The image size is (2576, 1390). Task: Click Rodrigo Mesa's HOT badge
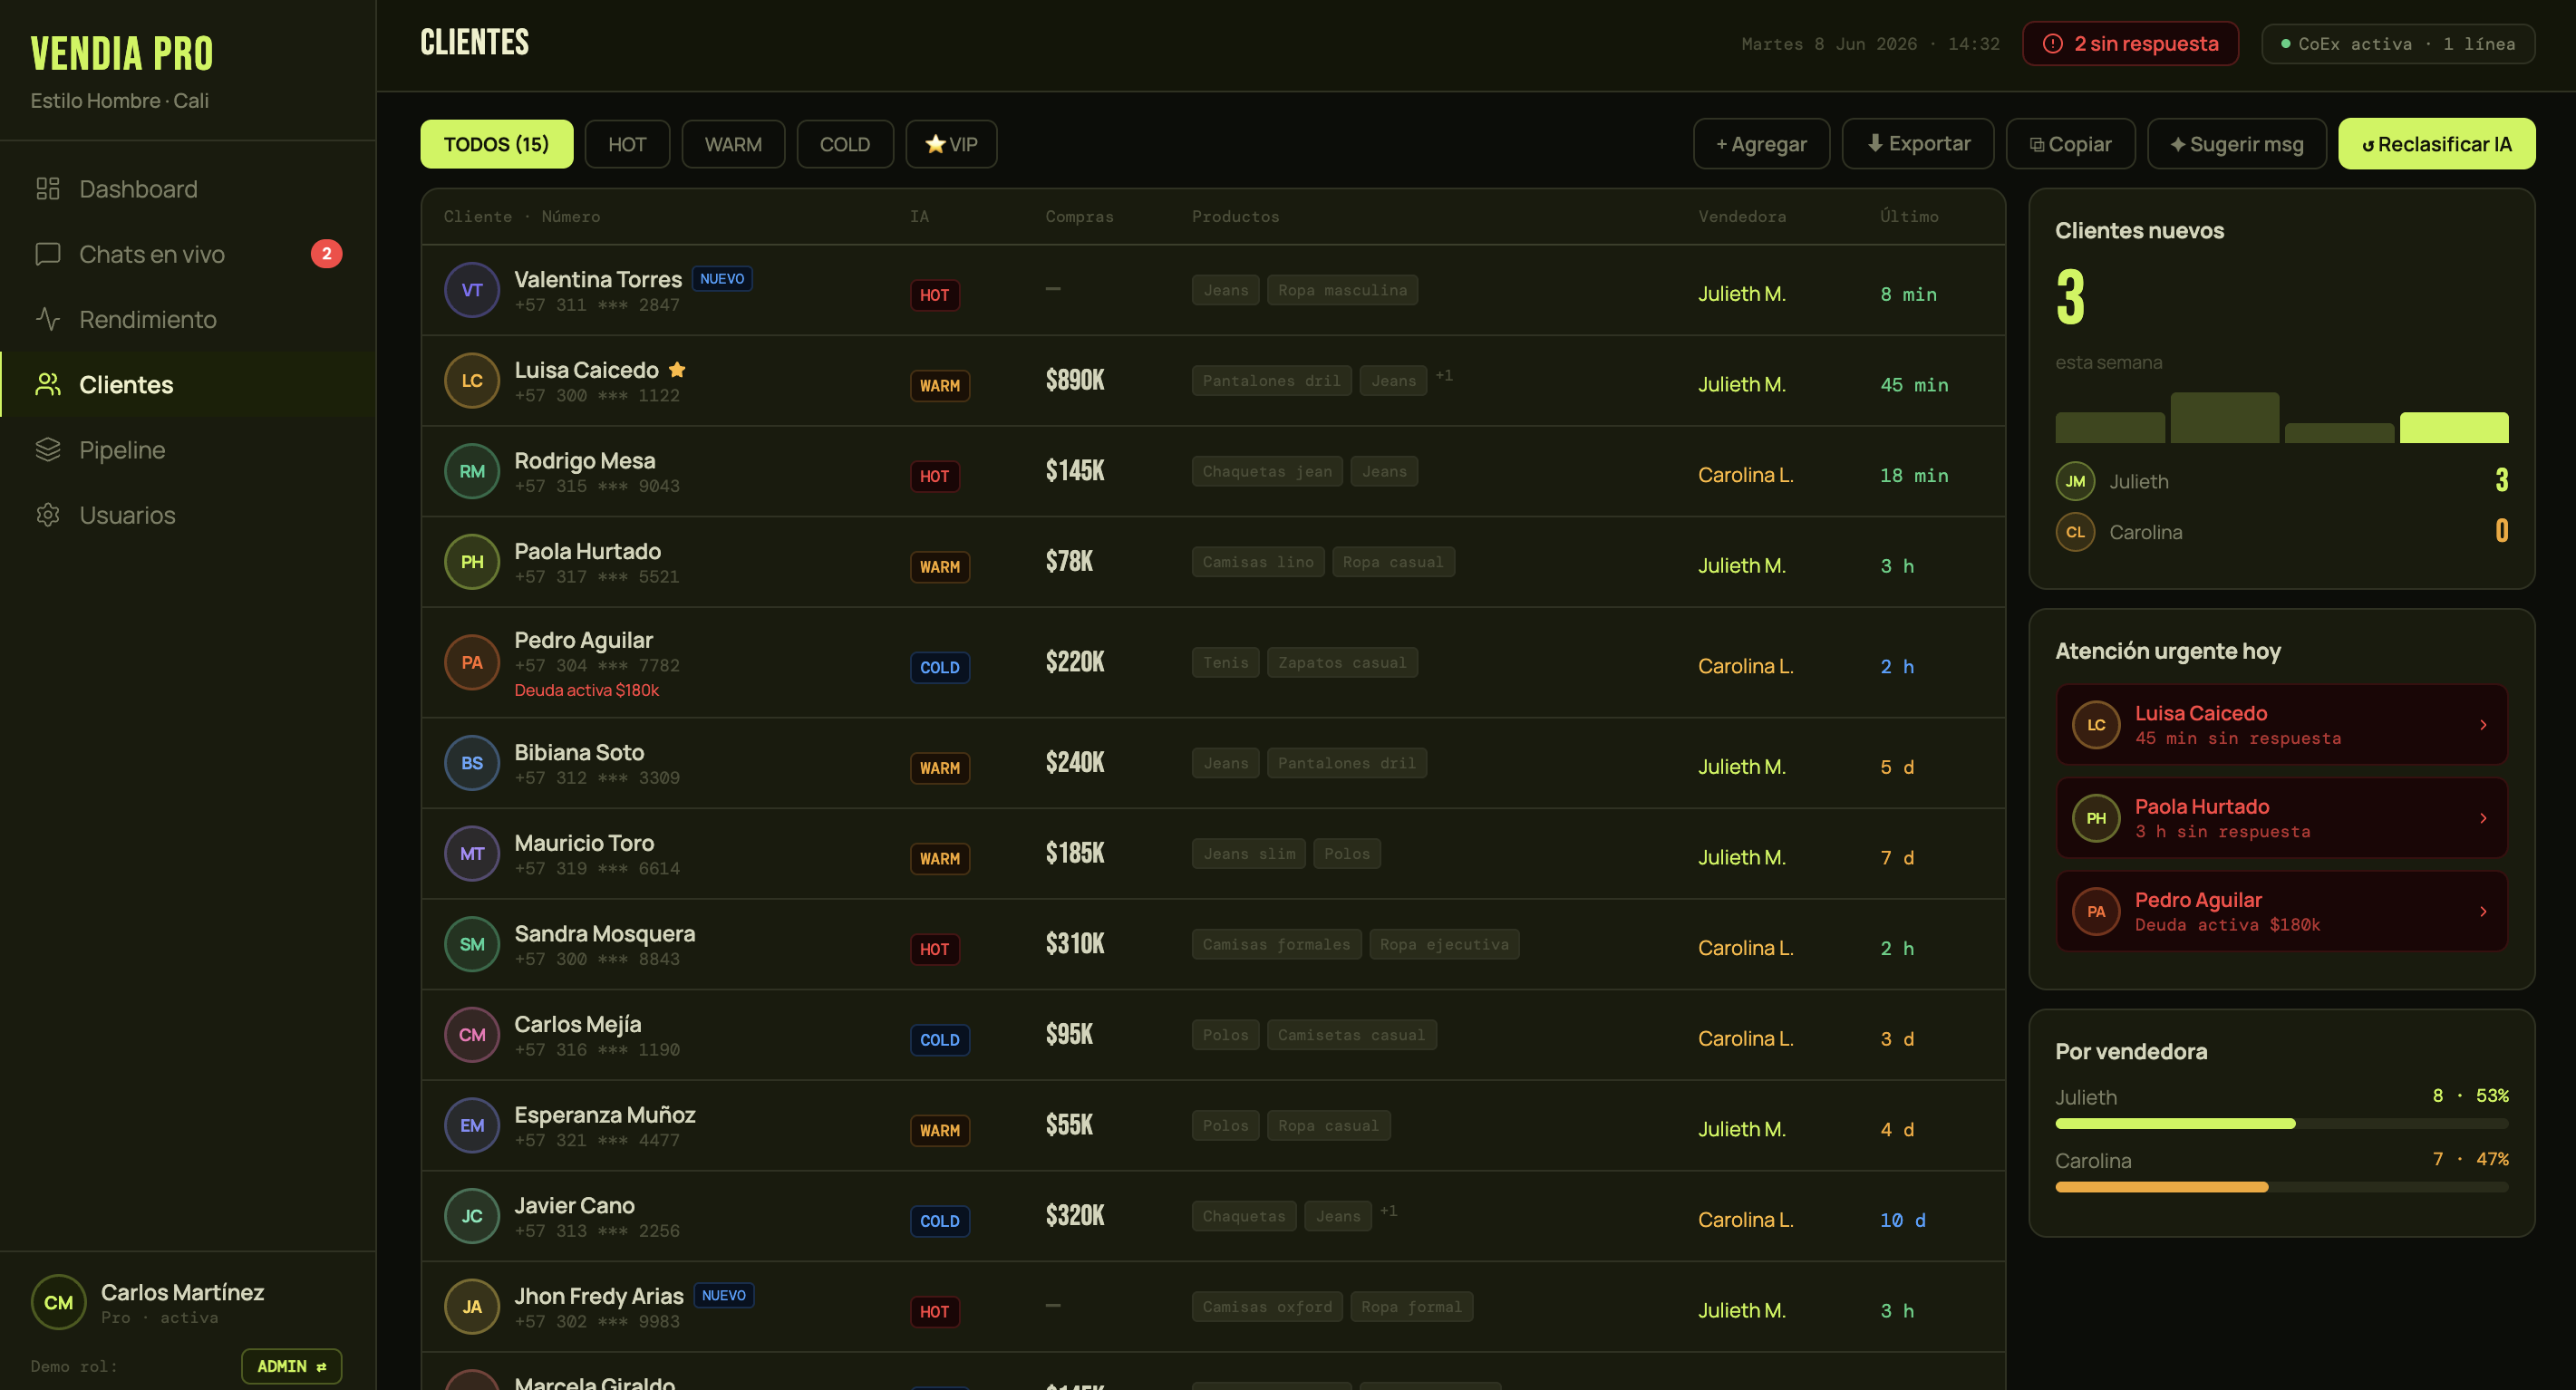pos(934,476)
